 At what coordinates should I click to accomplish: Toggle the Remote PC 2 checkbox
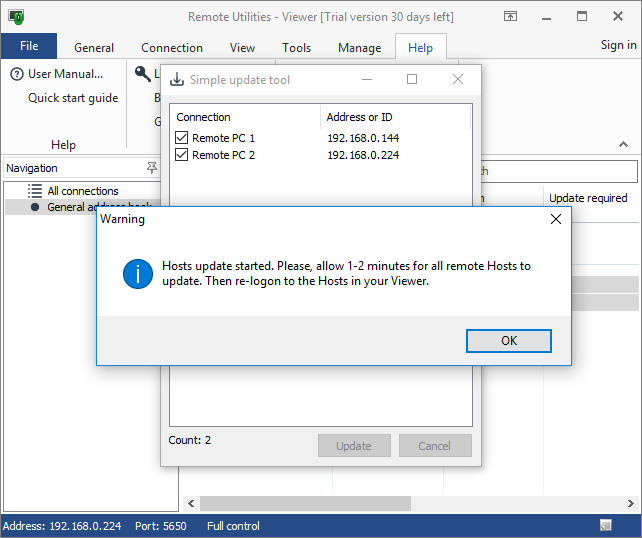click(x=181, y=155)
